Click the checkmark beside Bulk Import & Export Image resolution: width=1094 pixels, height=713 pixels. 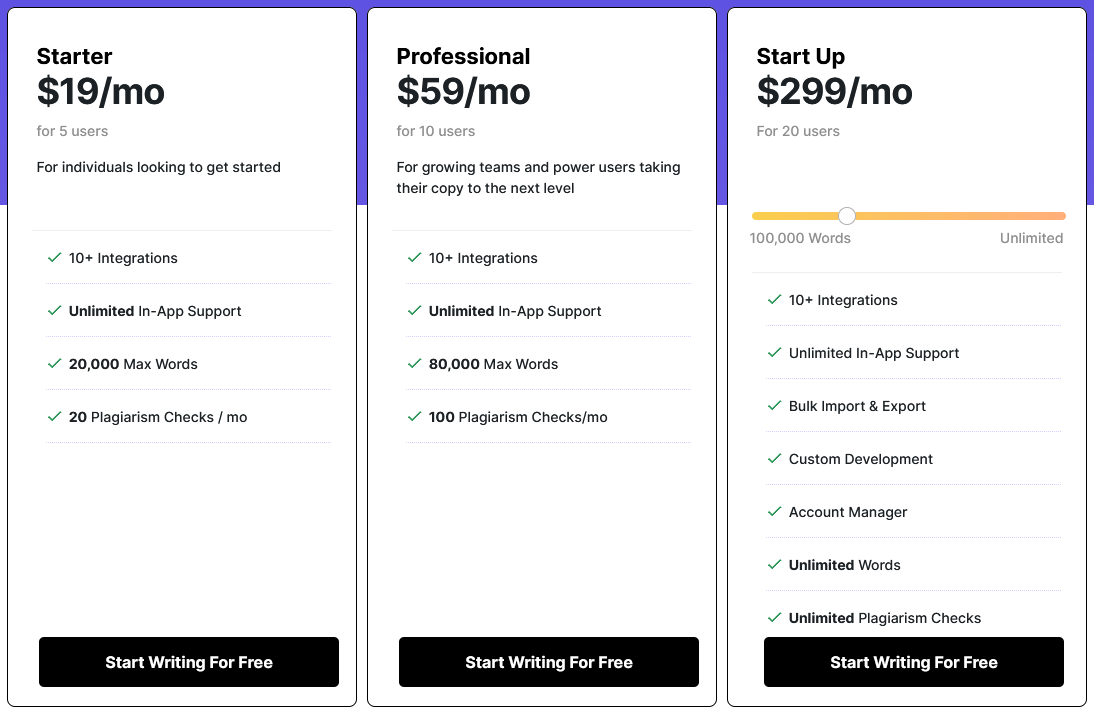[x=774, y=406]
